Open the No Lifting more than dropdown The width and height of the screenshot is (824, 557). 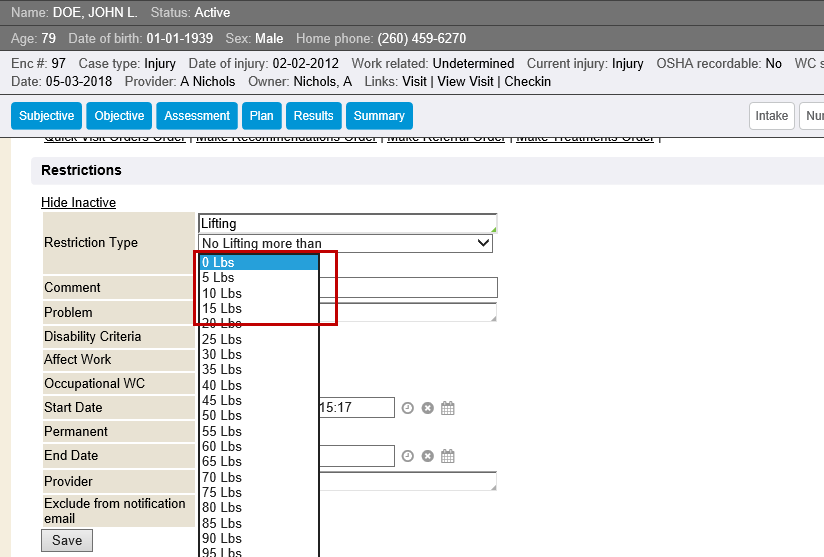point(346,243)
